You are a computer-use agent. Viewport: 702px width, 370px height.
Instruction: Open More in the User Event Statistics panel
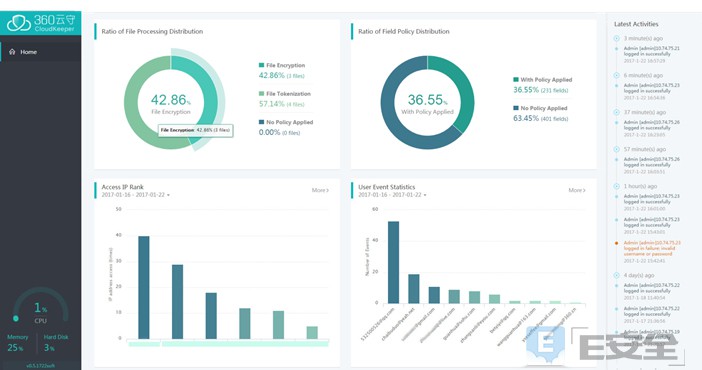tap(577, 190)
